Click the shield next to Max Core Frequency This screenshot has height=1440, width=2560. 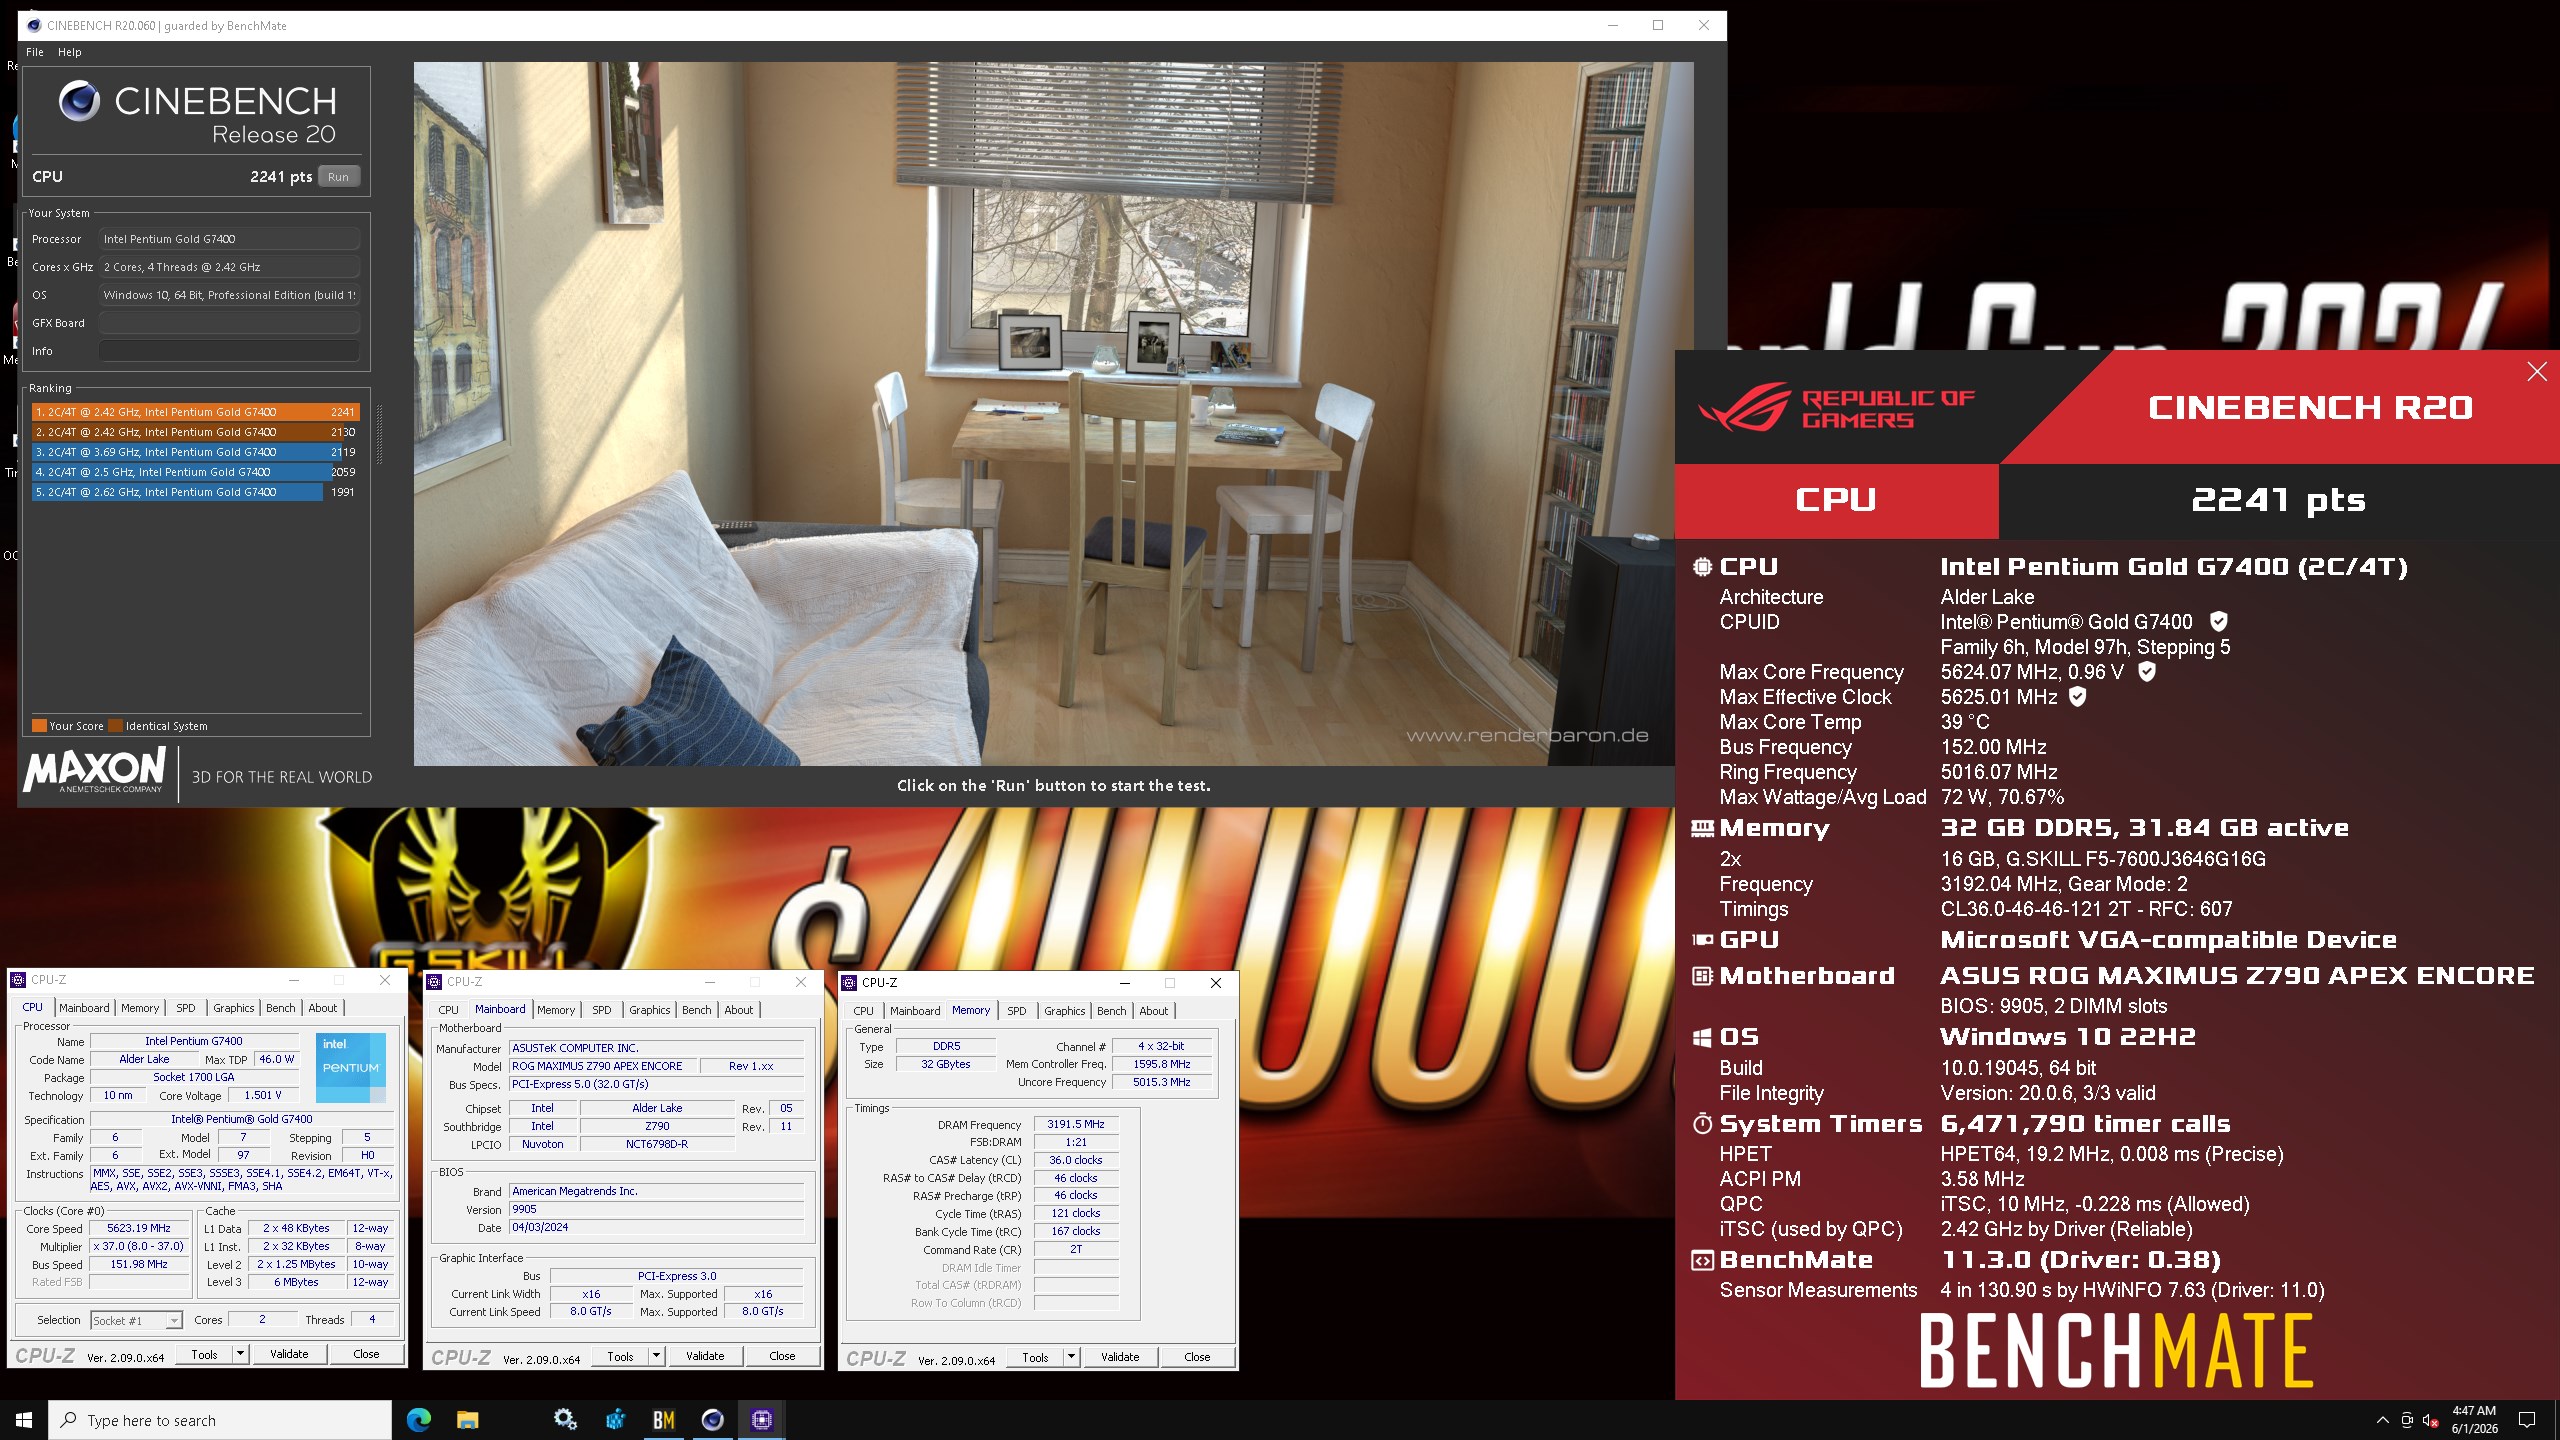2147,671
